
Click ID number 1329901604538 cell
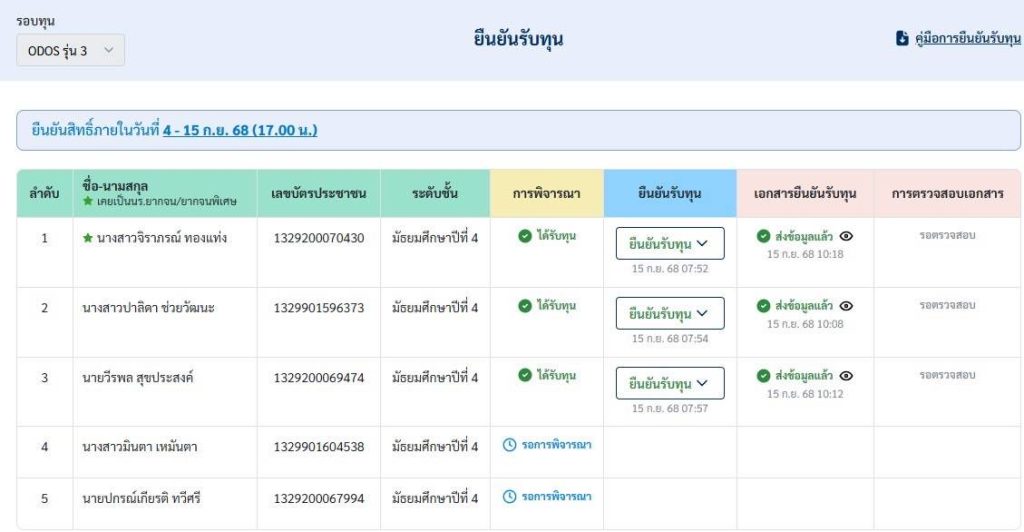tap(319, 447)
